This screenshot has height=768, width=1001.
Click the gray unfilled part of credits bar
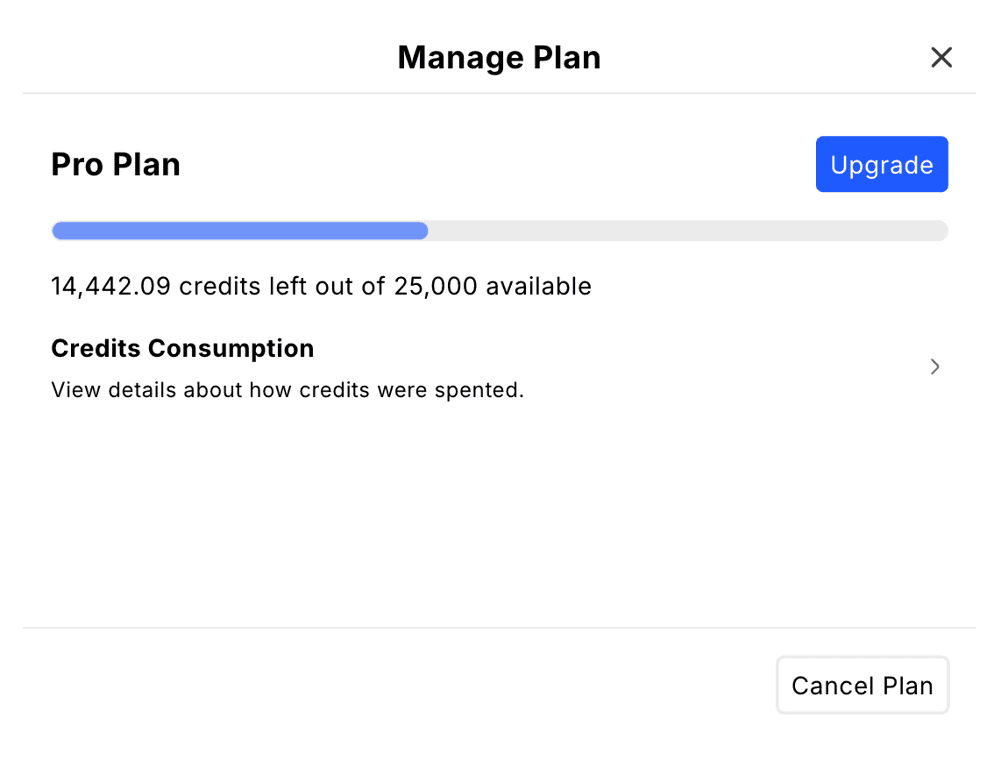[688, 230]
